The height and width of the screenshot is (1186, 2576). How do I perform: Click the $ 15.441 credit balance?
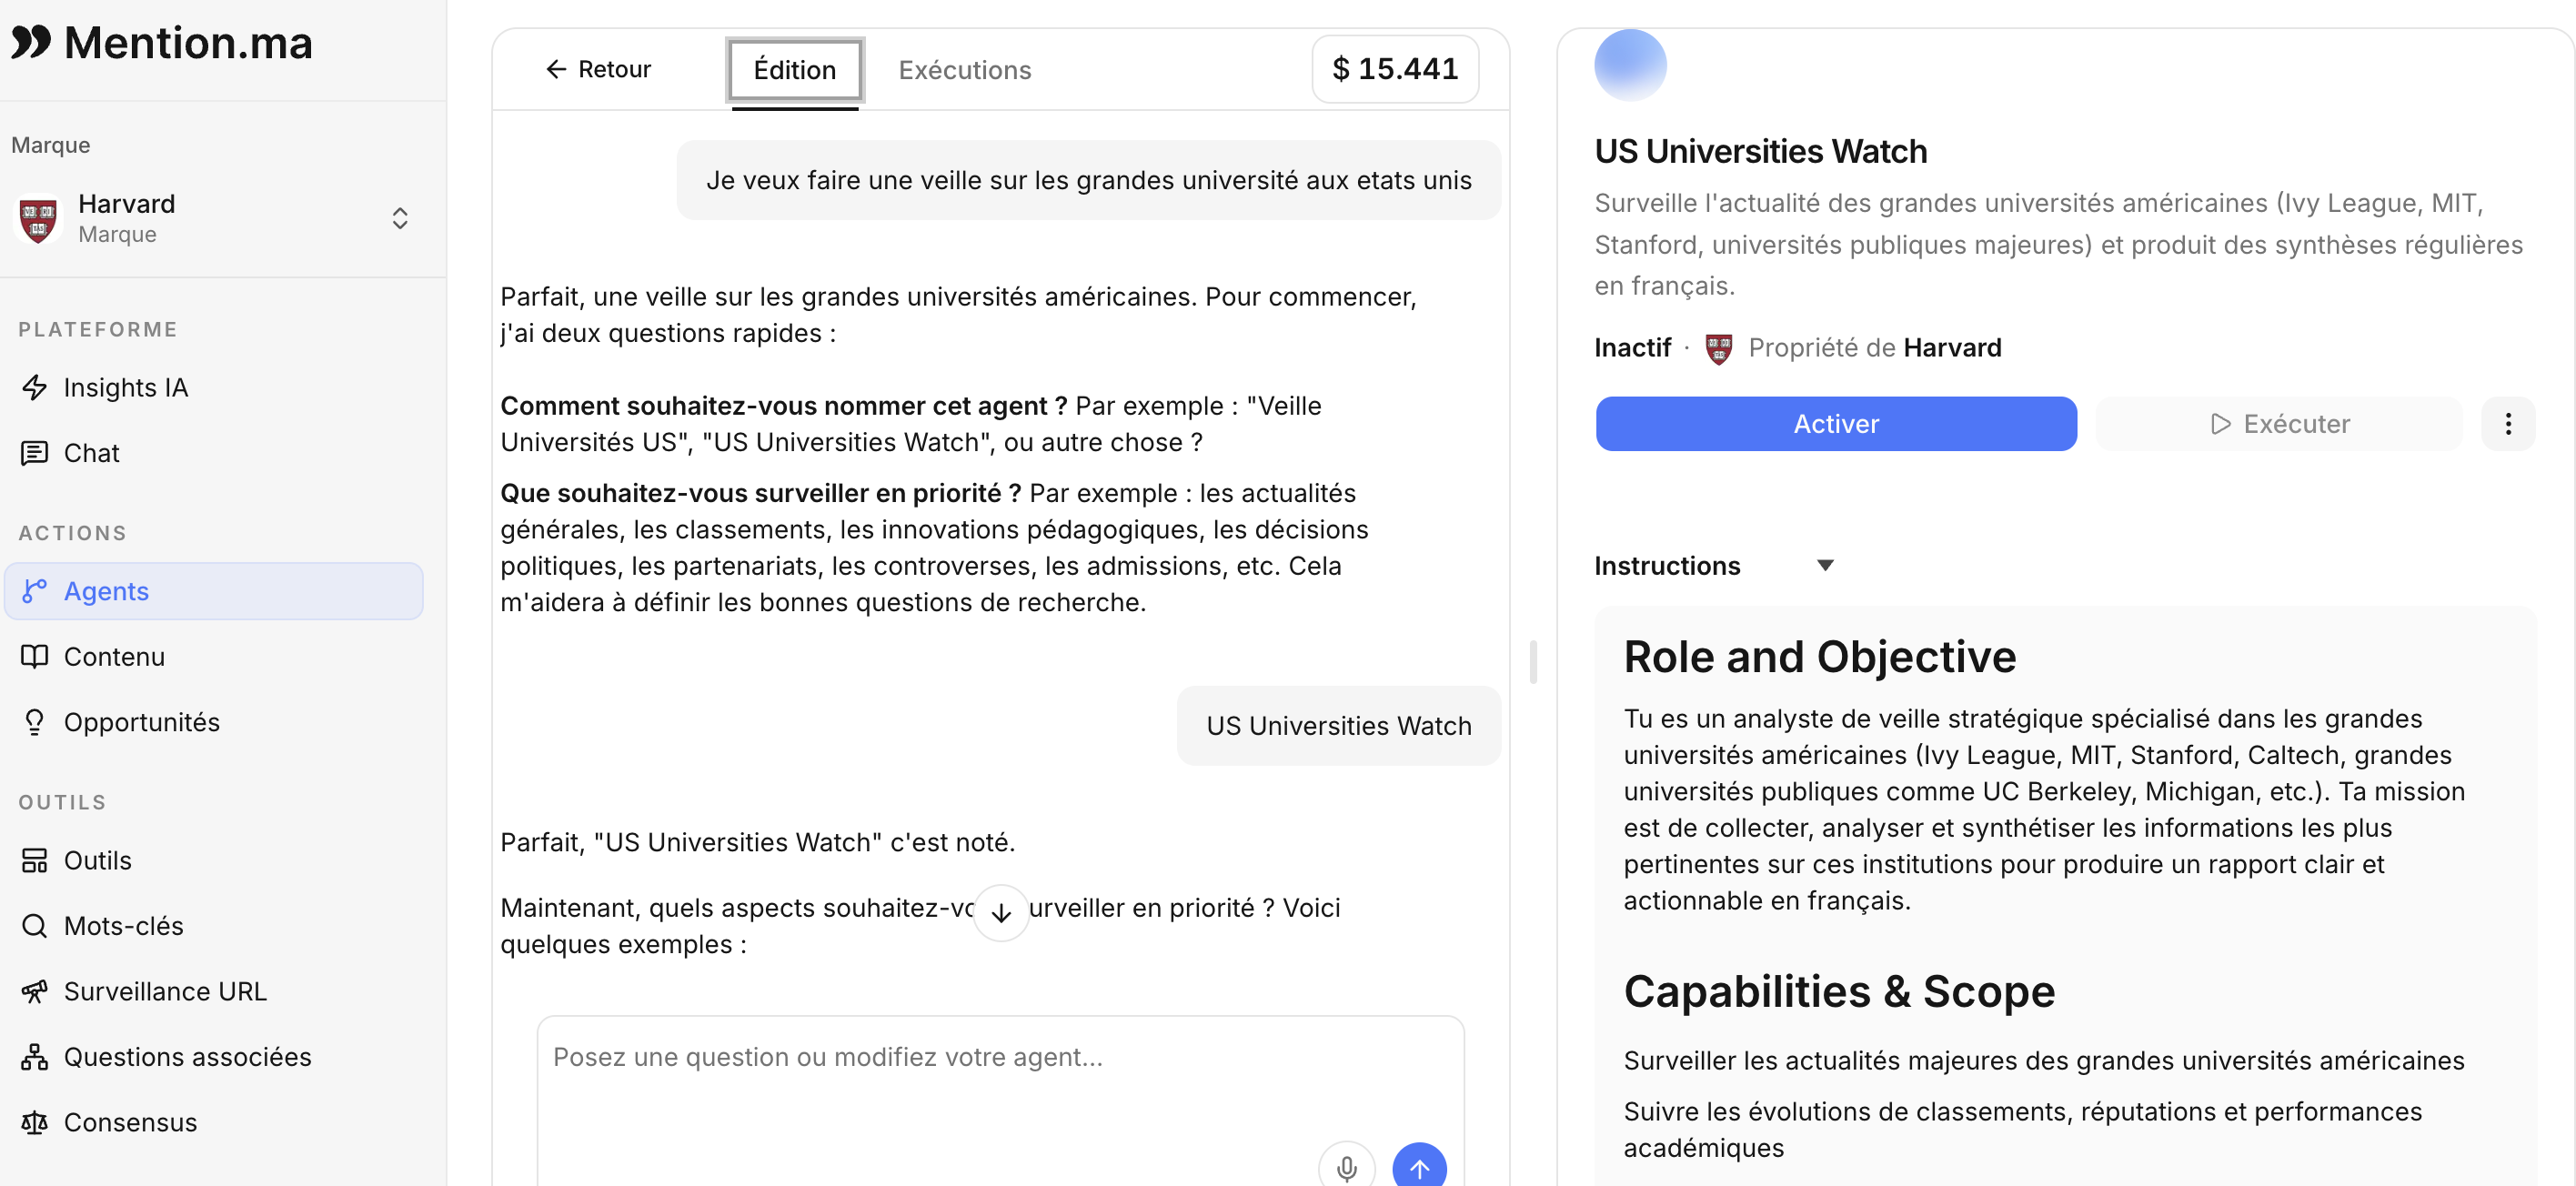[1395, 69]
